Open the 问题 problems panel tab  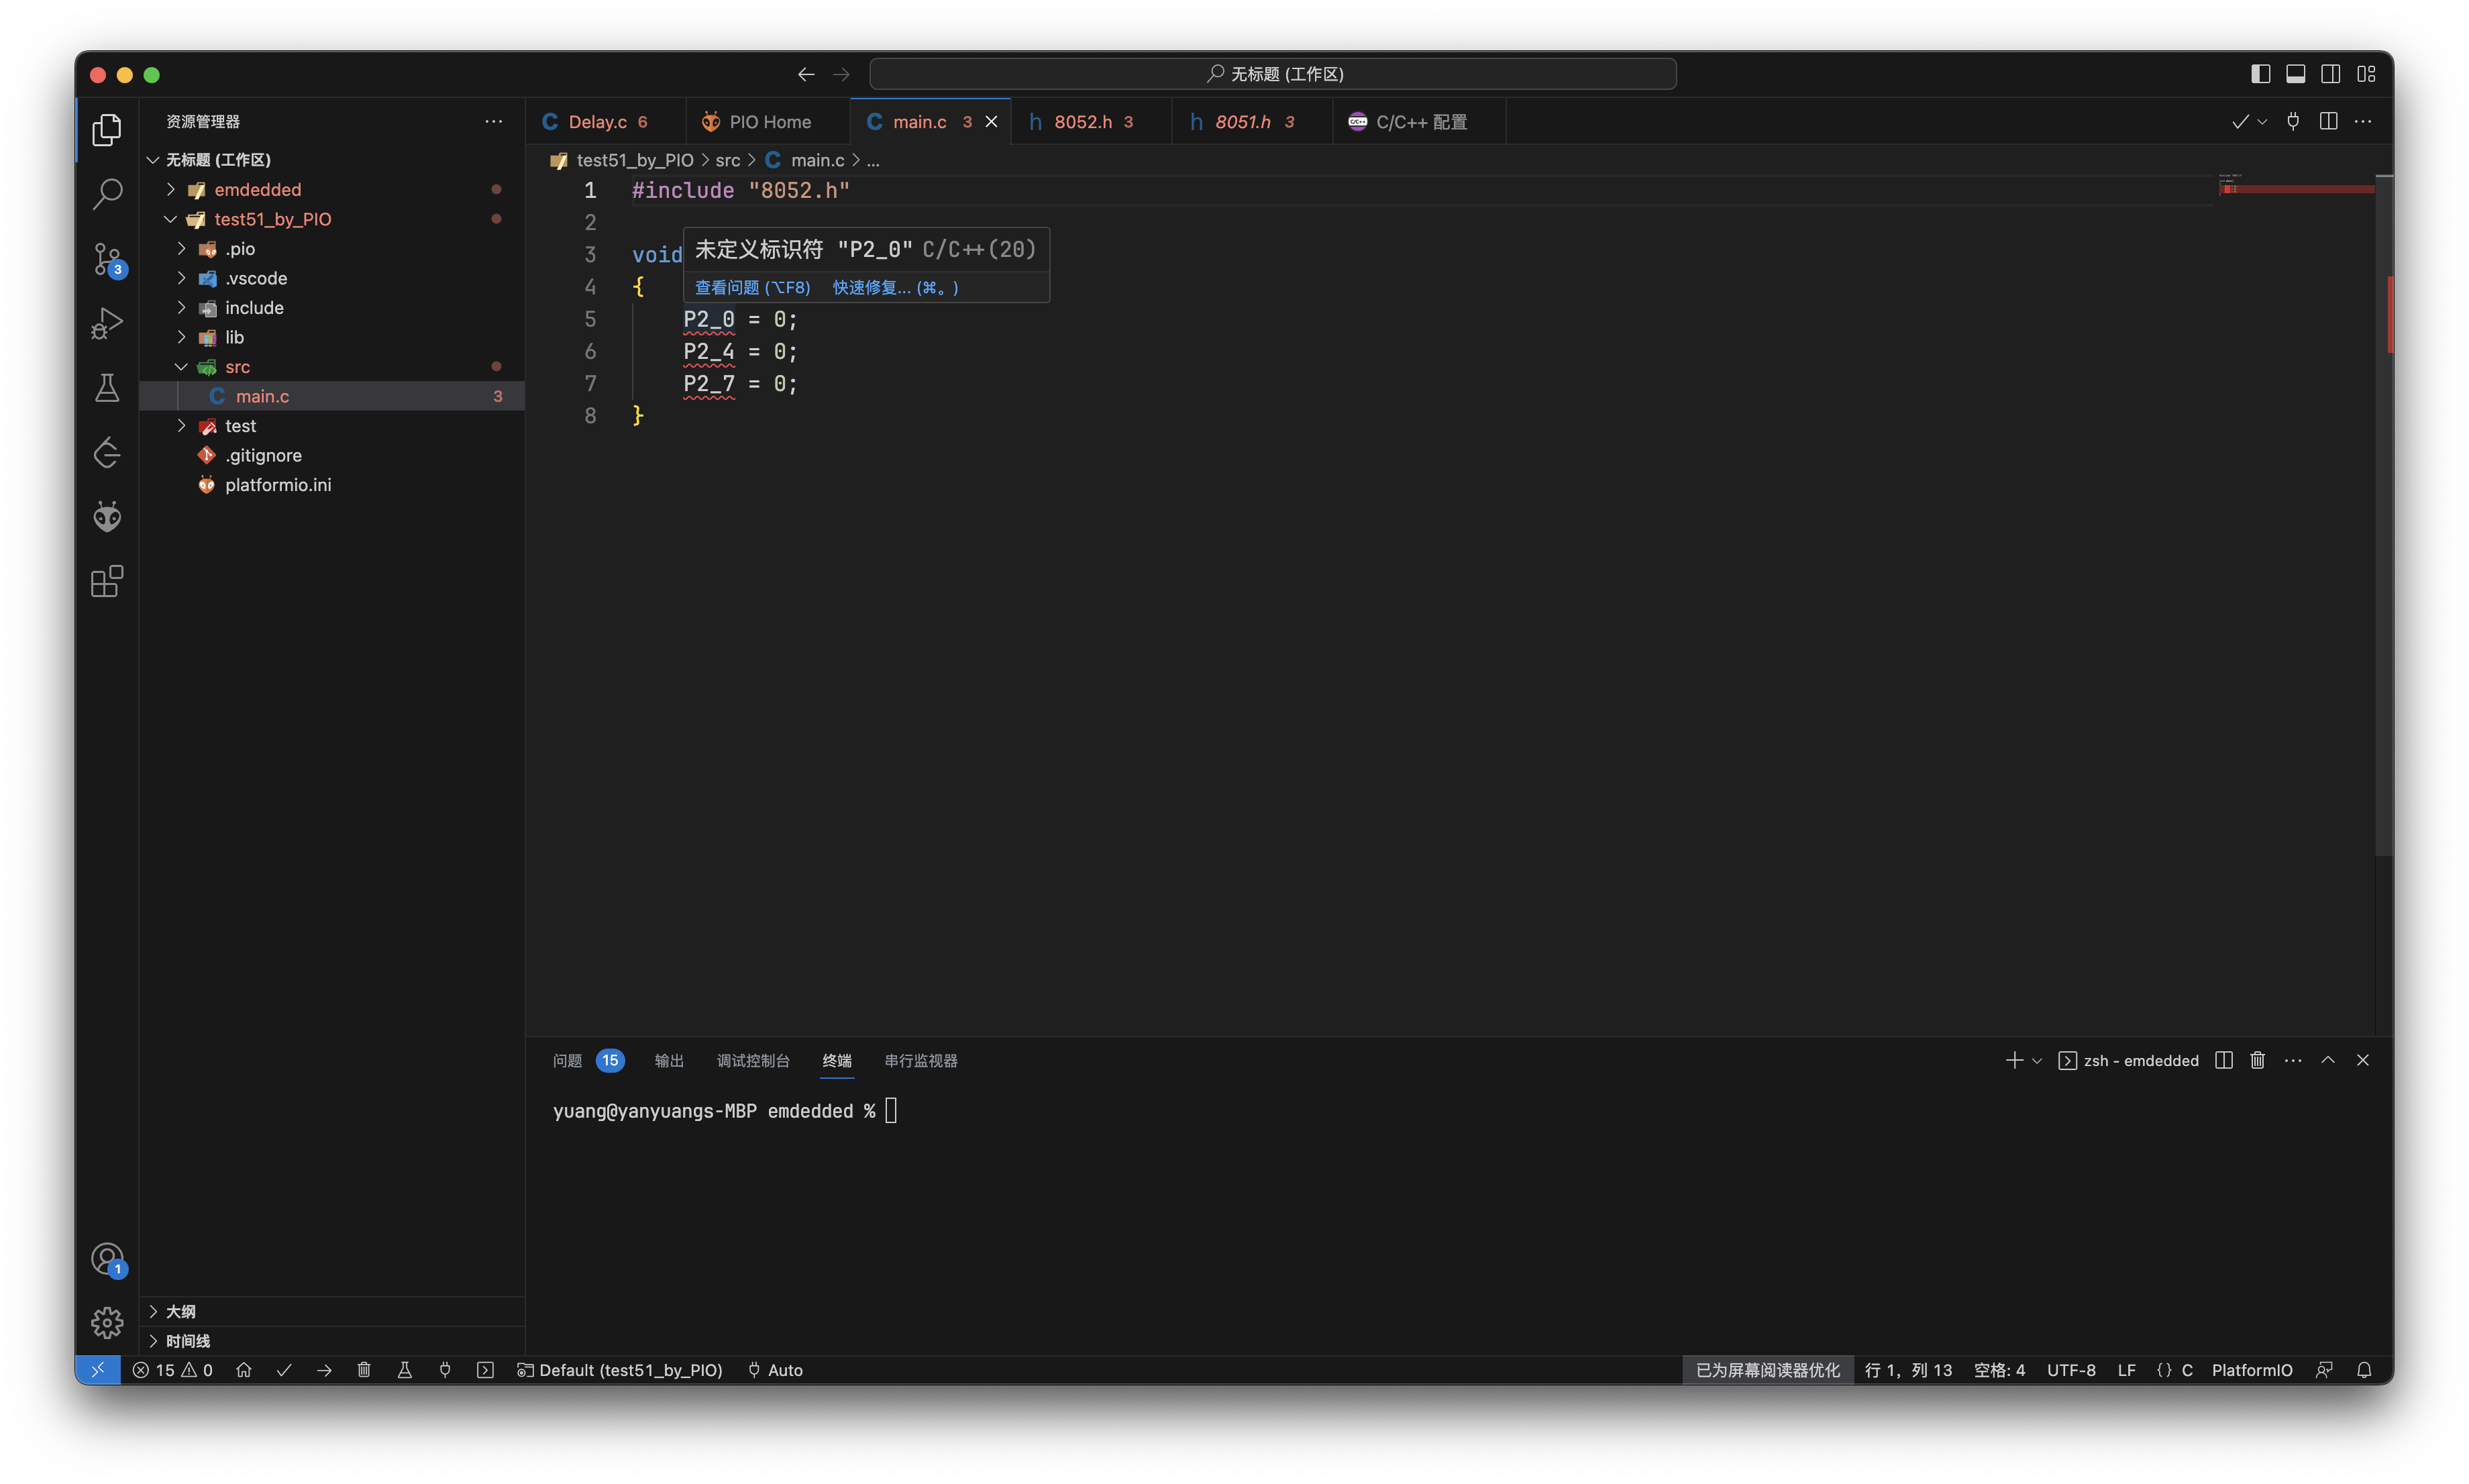point(567,1061)
